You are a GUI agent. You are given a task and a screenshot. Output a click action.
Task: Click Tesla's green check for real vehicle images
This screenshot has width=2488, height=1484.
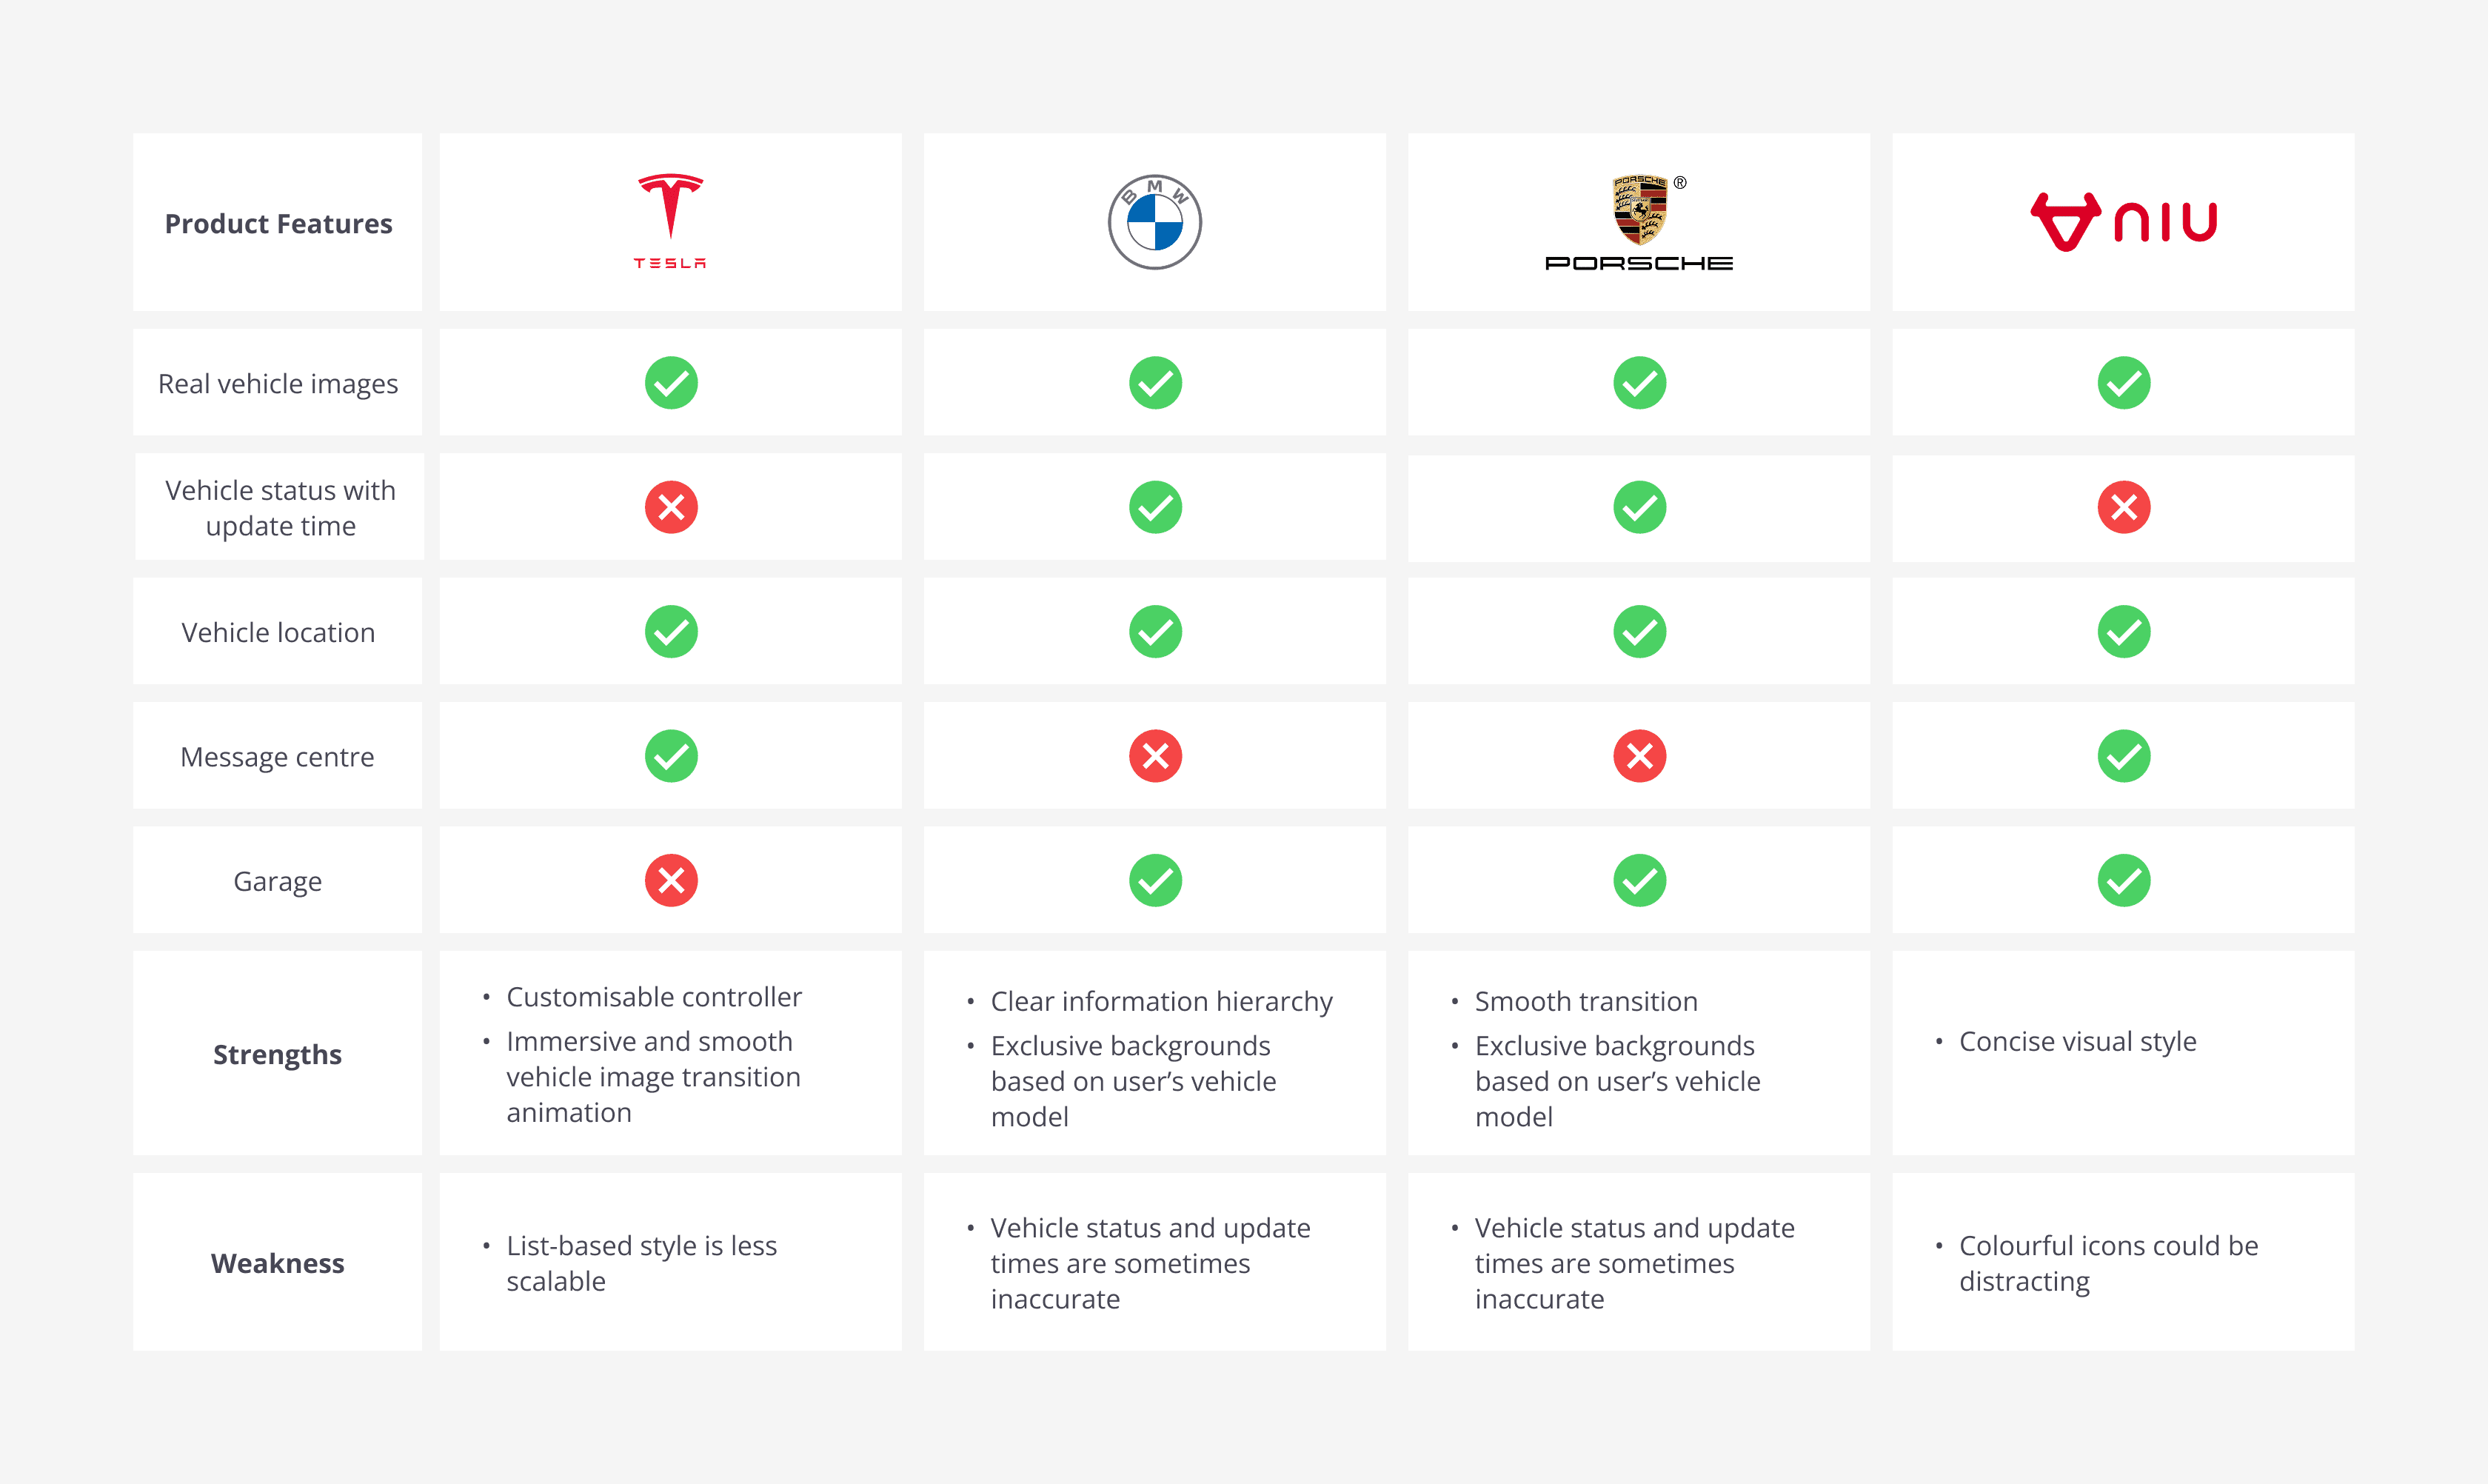pos(671,383)
